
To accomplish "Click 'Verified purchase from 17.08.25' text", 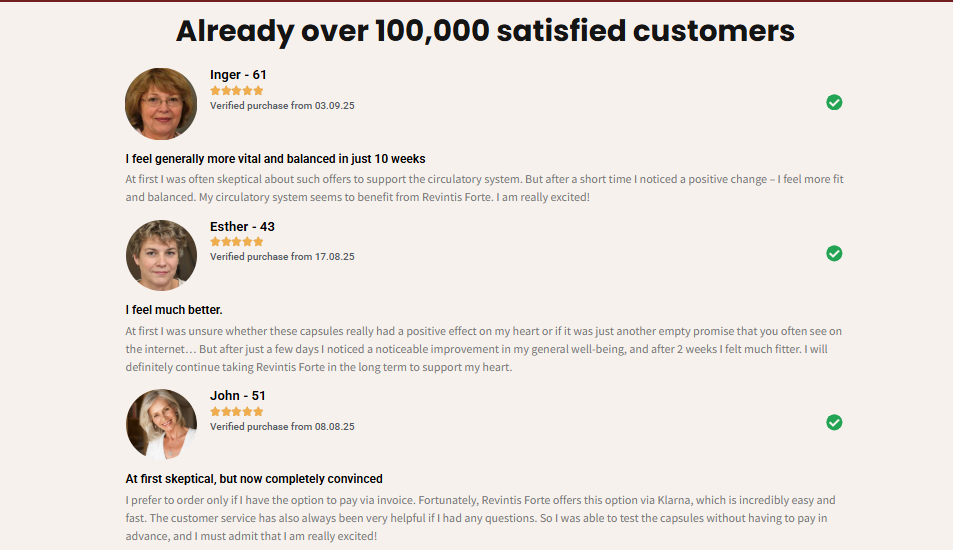I will pos(282,257).
